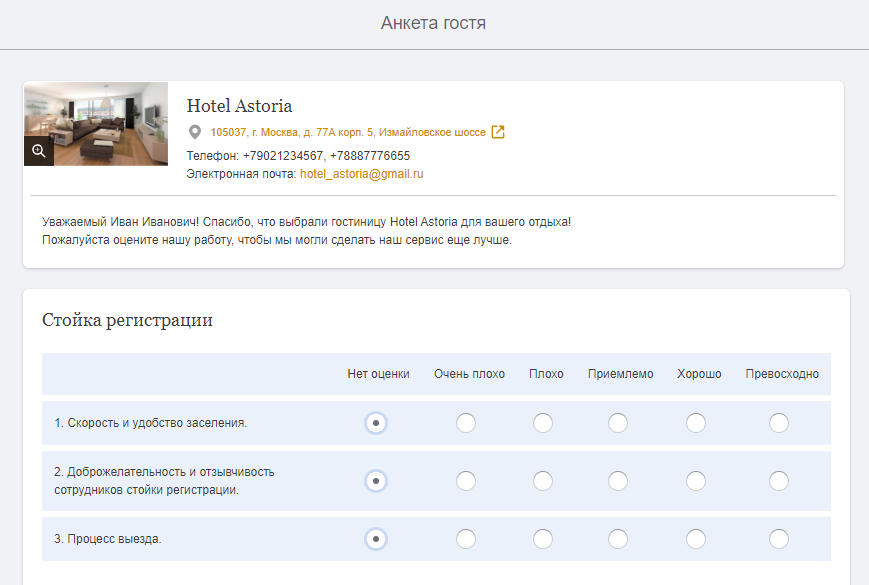Click the '3. Процесс выезда.' question text
Viewport: 869px width, 585px height.
point(108,538)
